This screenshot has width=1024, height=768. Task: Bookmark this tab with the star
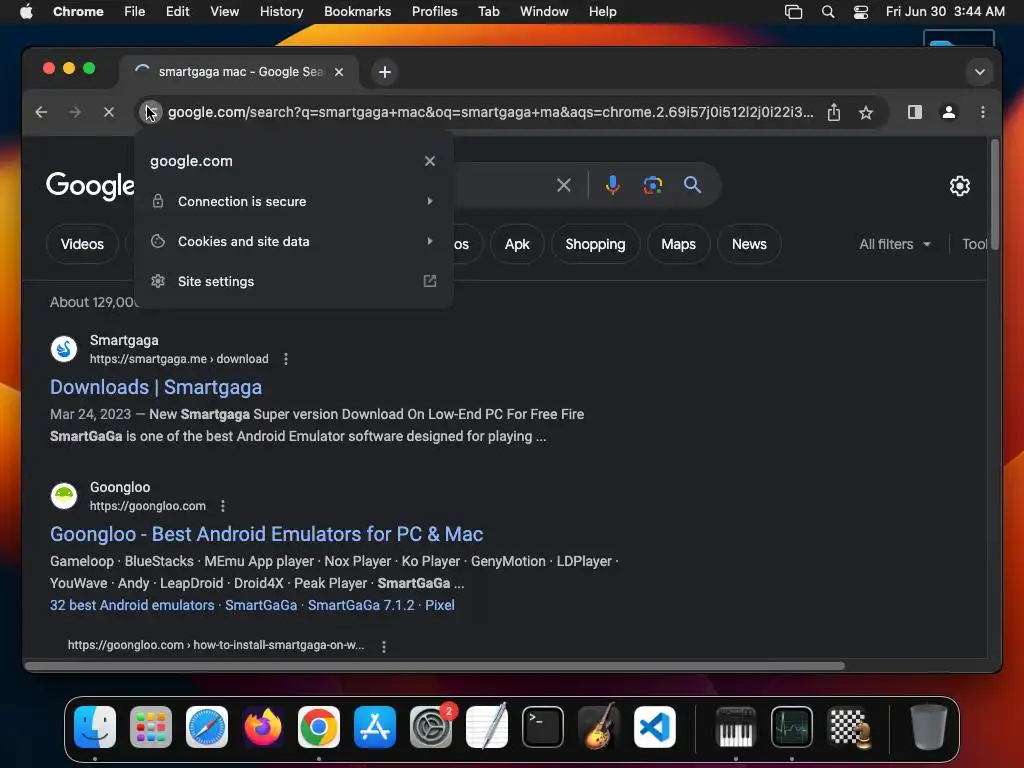click(866, 112)
